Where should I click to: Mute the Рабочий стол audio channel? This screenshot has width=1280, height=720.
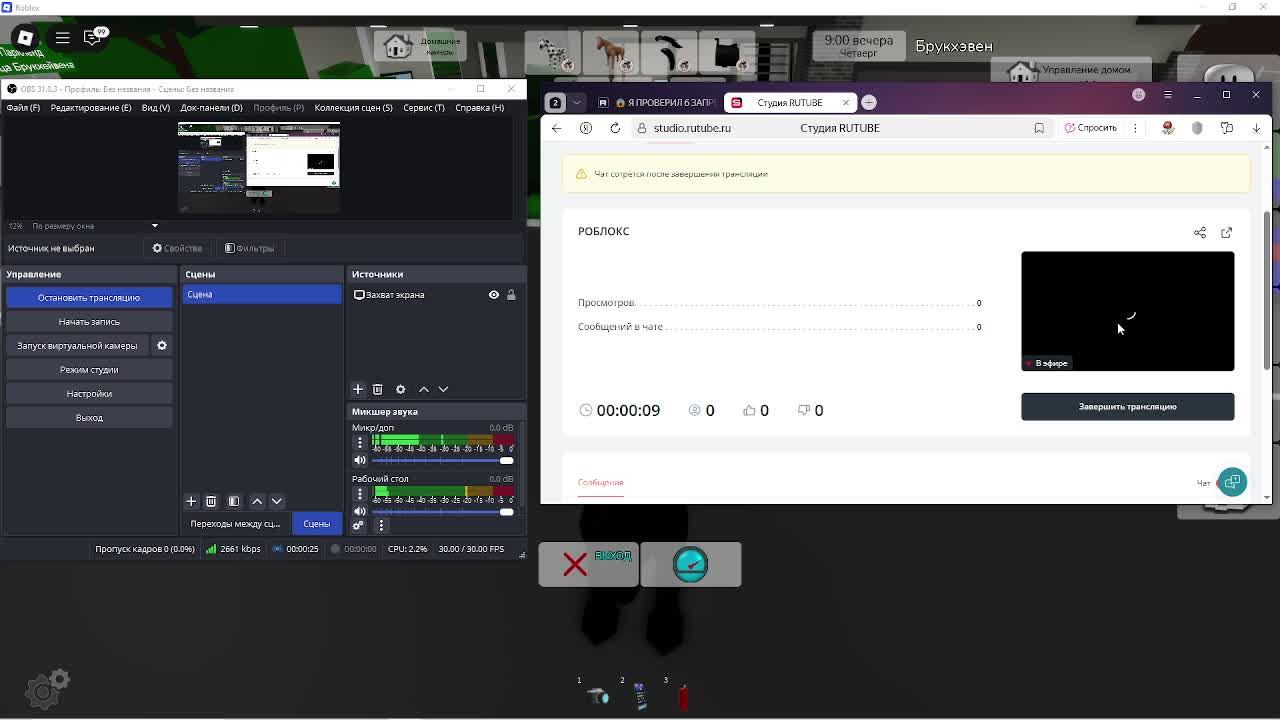(360, 511)
